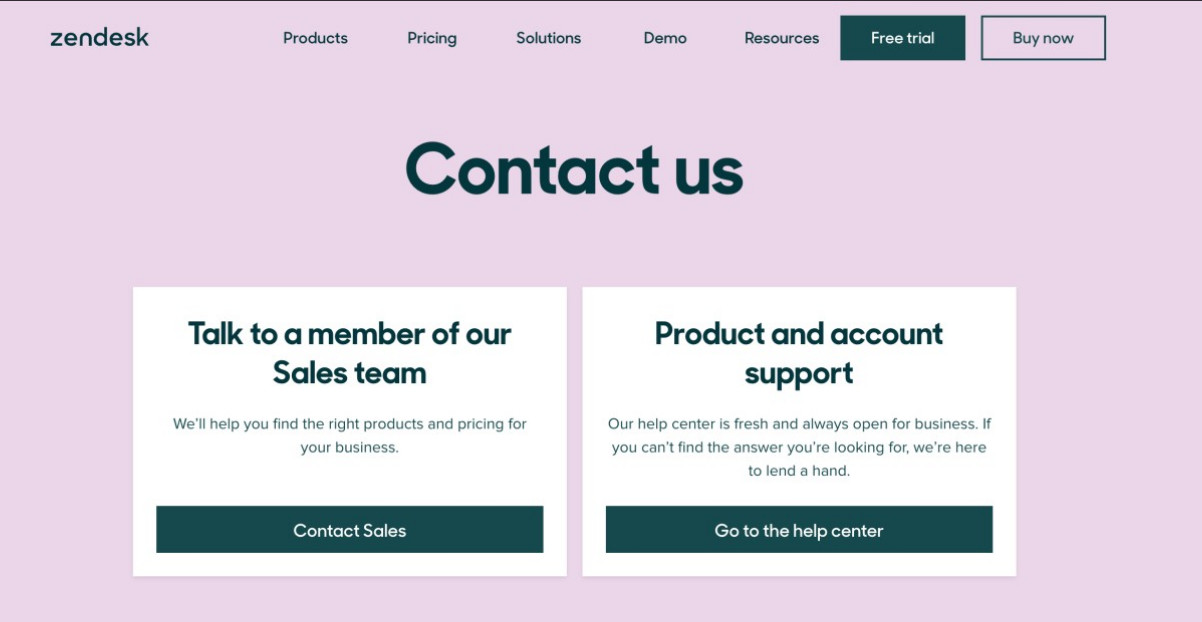Image resolution: width=1202 pixels, height=622 pixels.
Task: Start a Free trial
Action: click(x=903, y=38)
